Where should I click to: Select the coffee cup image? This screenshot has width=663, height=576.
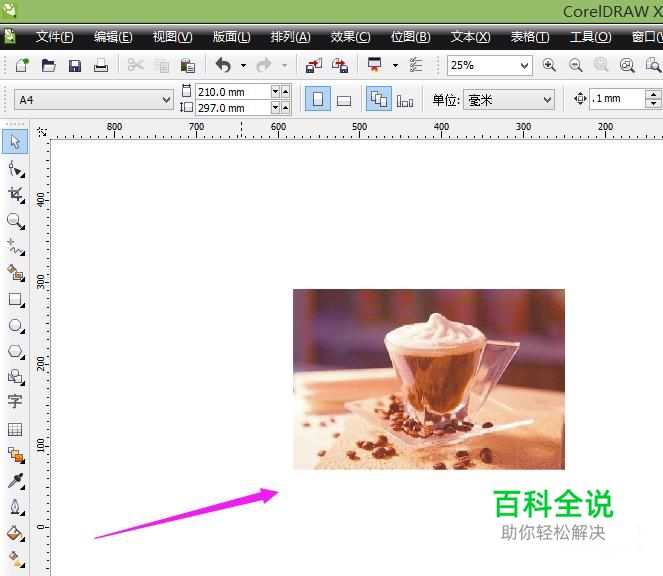coord(429,379)
